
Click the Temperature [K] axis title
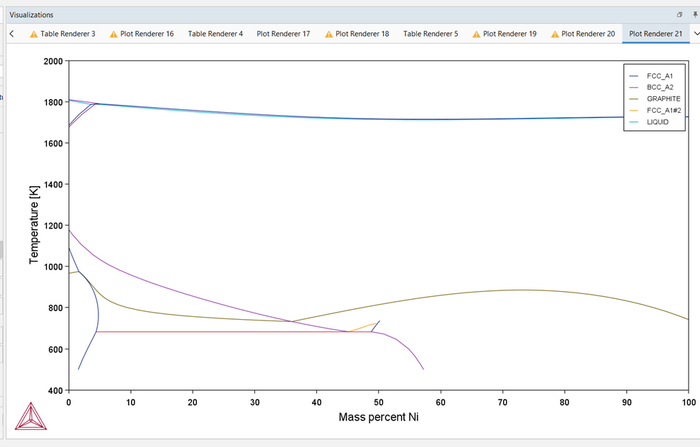point(34,225)
